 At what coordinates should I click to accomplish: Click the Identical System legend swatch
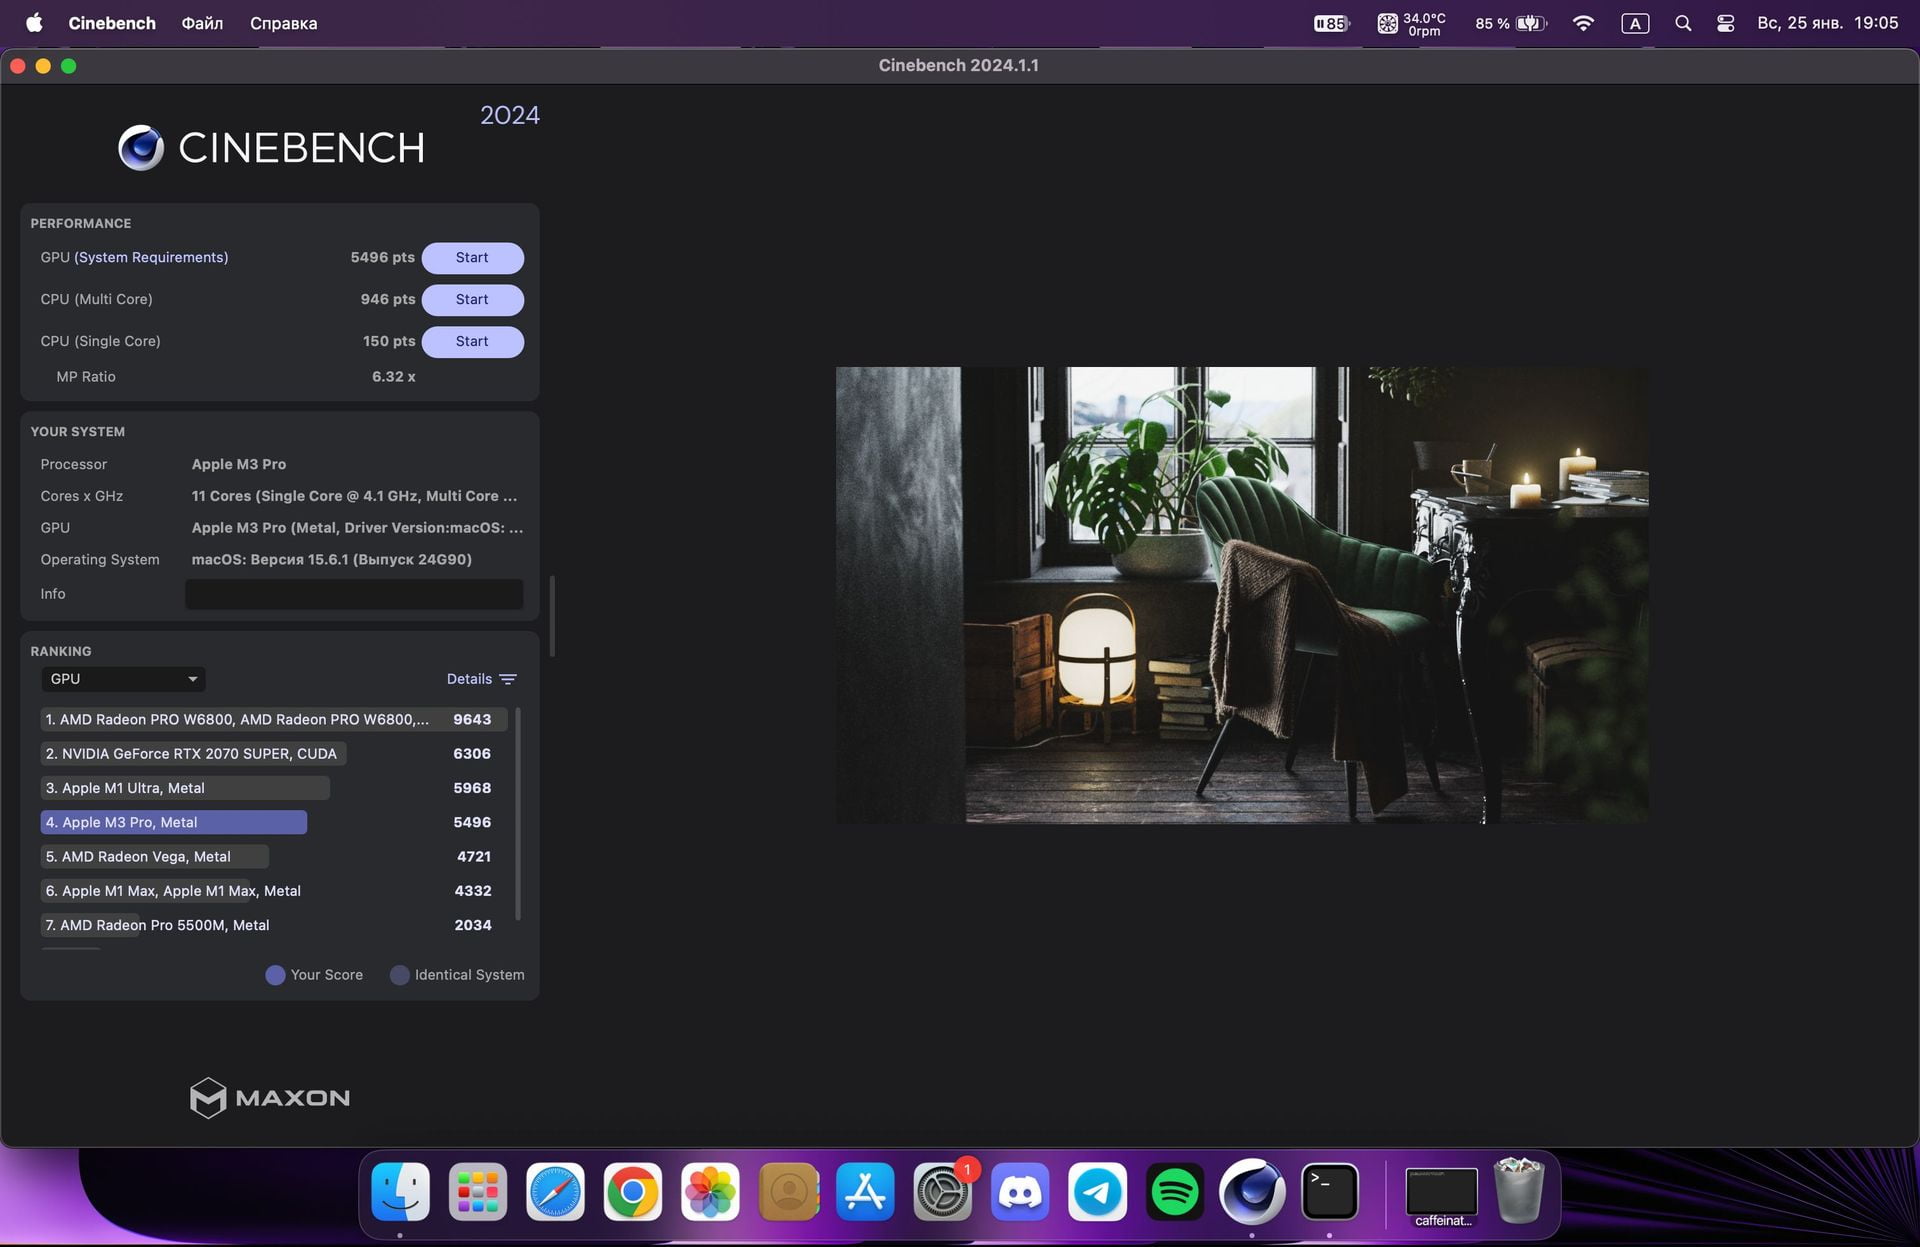click(399, 975)
